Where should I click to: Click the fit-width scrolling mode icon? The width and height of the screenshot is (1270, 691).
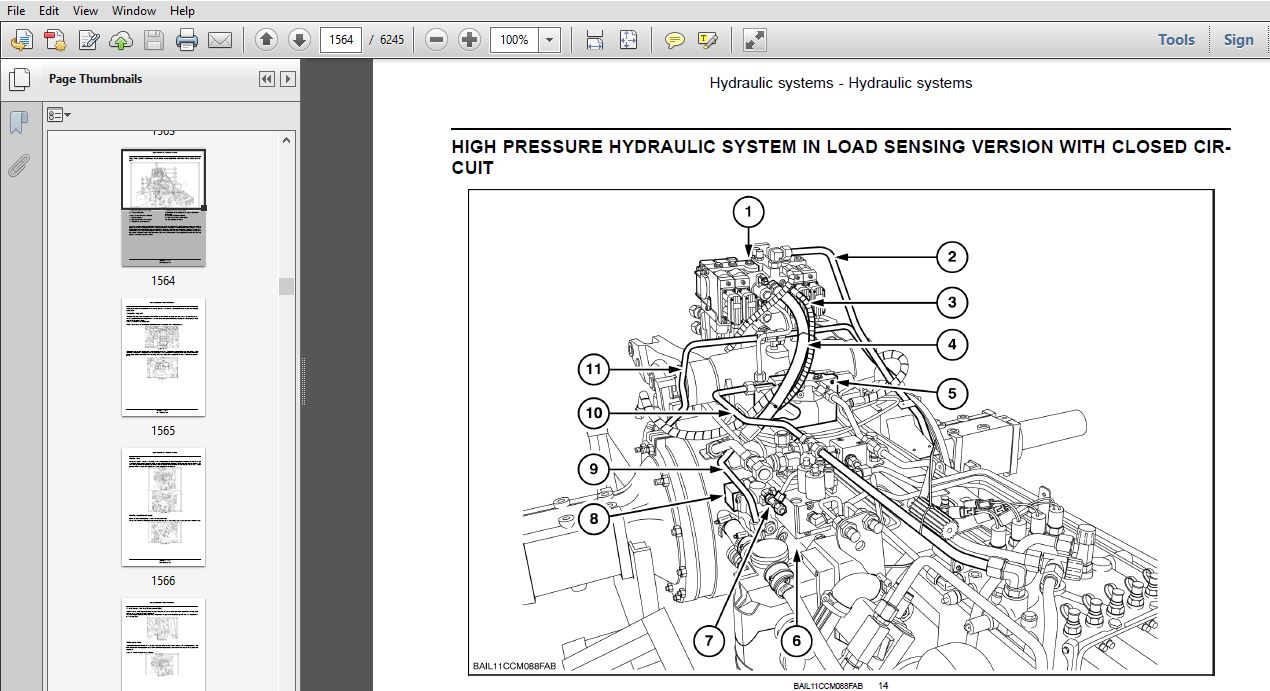coord(595,40)
